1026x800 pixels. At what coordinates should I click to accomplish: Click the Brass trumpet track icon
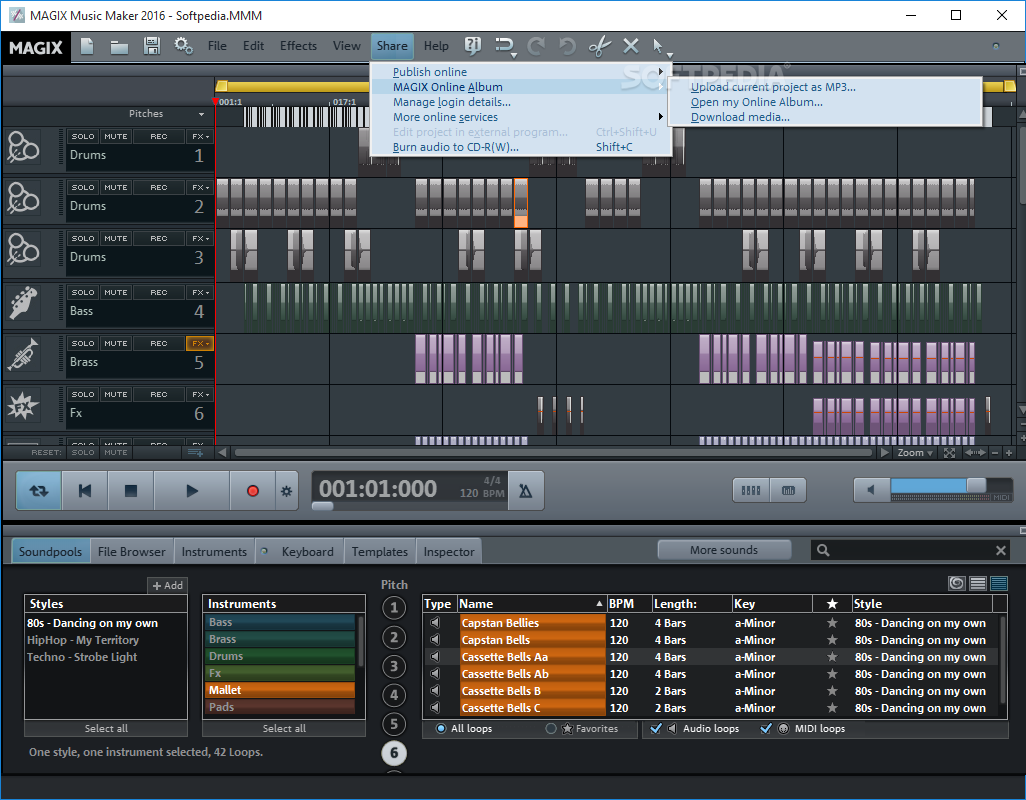pos(23,355)
